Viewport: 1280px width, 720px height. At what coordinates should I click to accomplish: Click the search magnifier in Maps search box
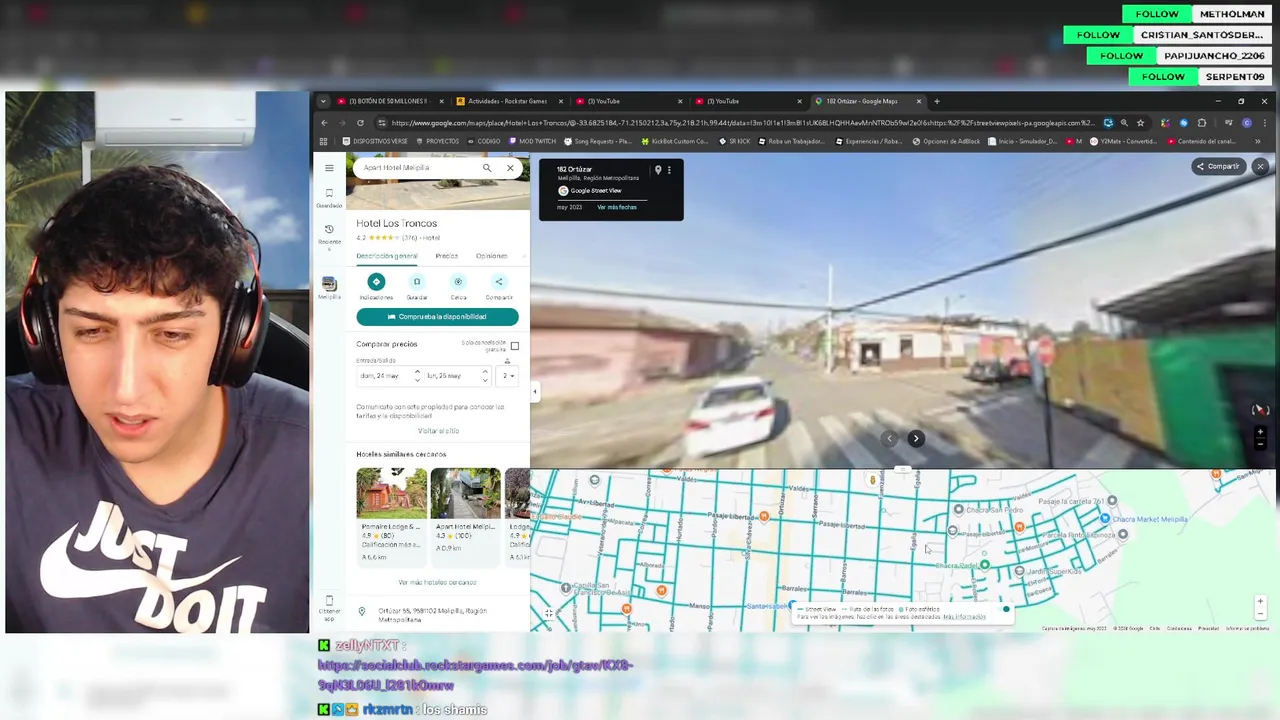[487, 168]
